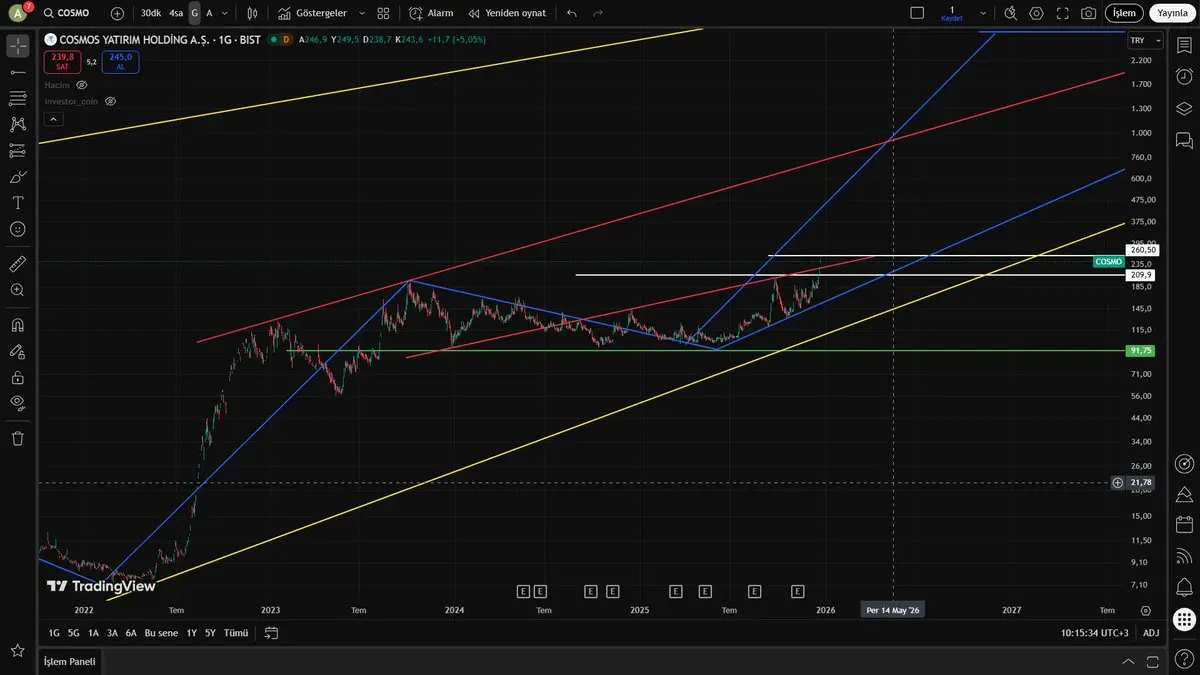Screen dimensions: 1200x675
Task: Open the chart layout selector square
Action: click(917, 13)
